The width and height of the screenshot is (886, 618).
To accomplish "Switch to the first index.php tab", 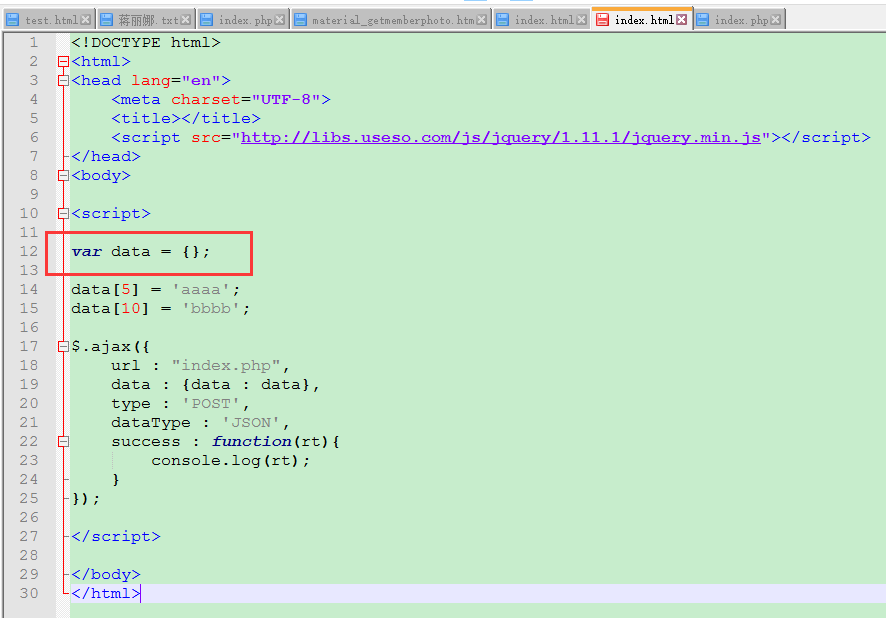I will click(243, 20).
